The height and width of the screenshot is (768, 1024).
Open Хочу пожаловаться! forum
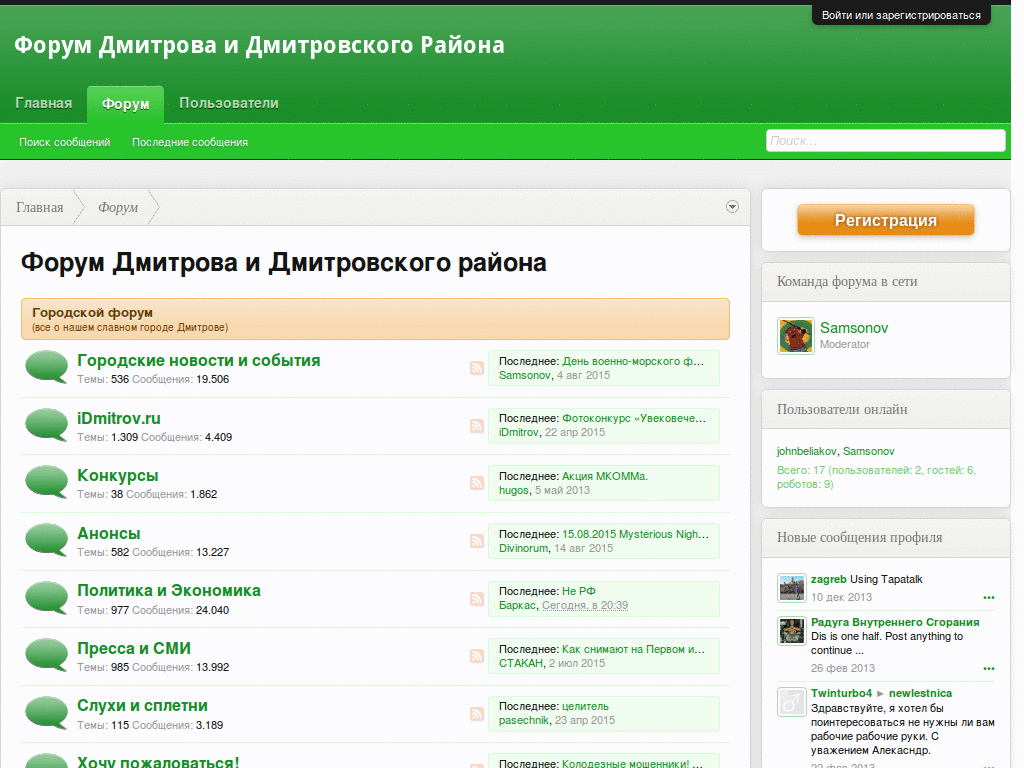[158, 762]
